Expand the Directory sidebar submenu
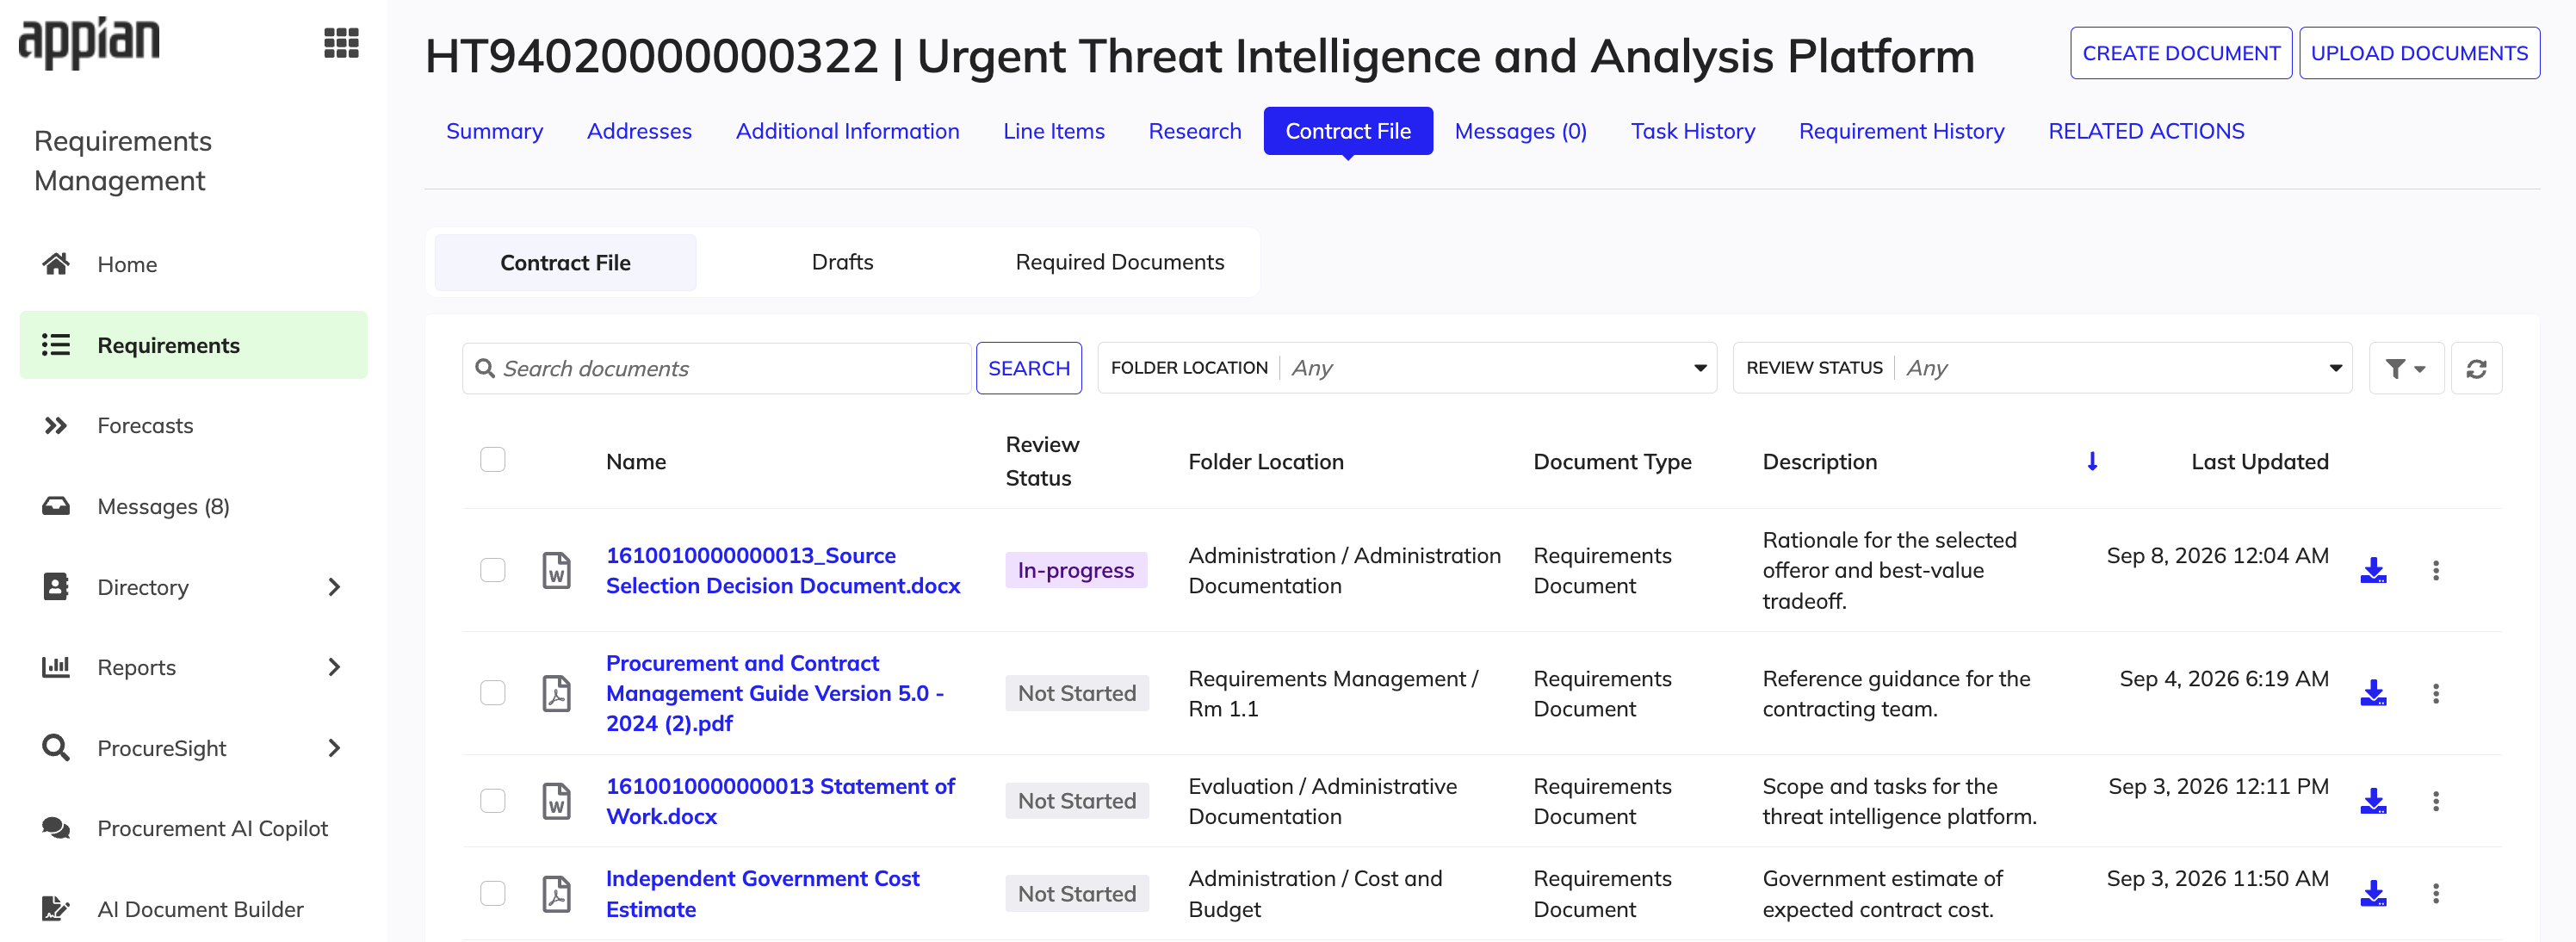 tap(334, 587)
